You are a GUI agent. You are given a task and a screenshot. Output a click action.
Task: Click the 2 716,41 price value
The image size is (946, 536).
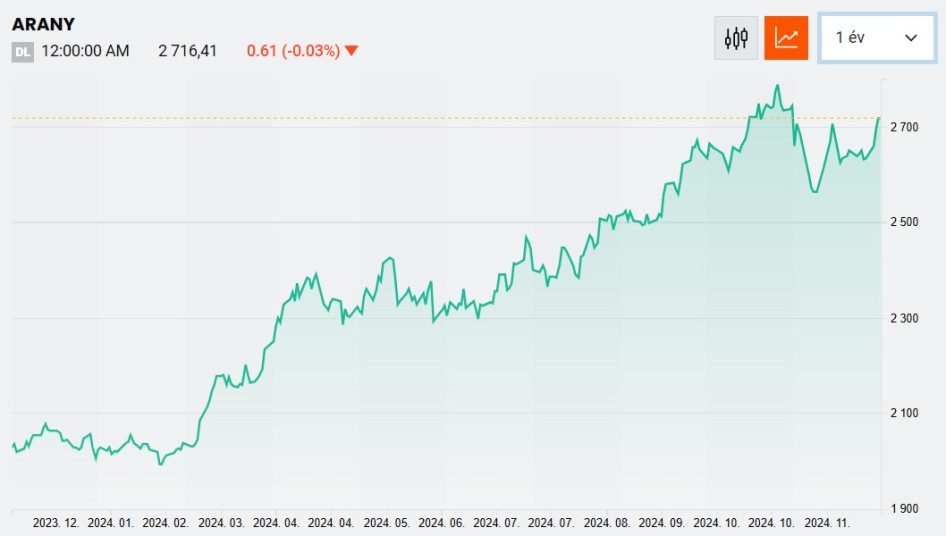(x=188, y=51)
